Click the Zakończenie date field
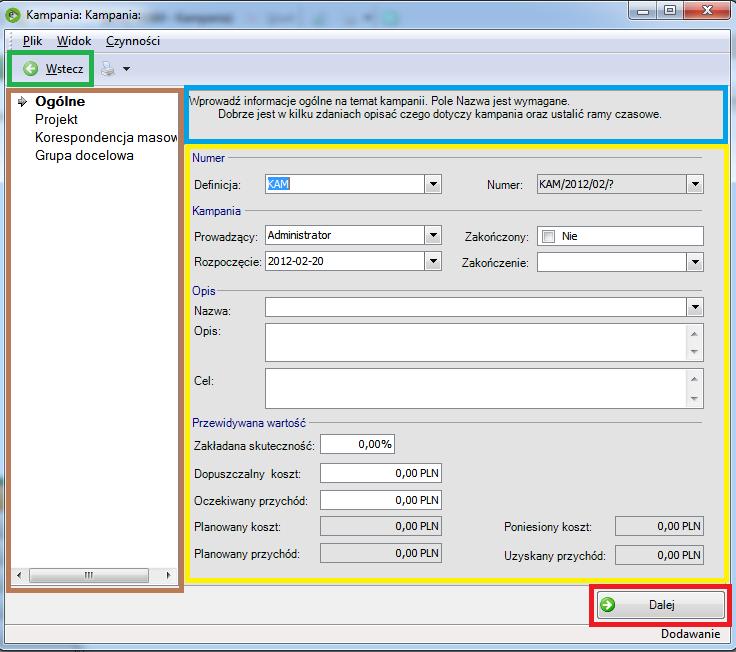 coord(612,262)
